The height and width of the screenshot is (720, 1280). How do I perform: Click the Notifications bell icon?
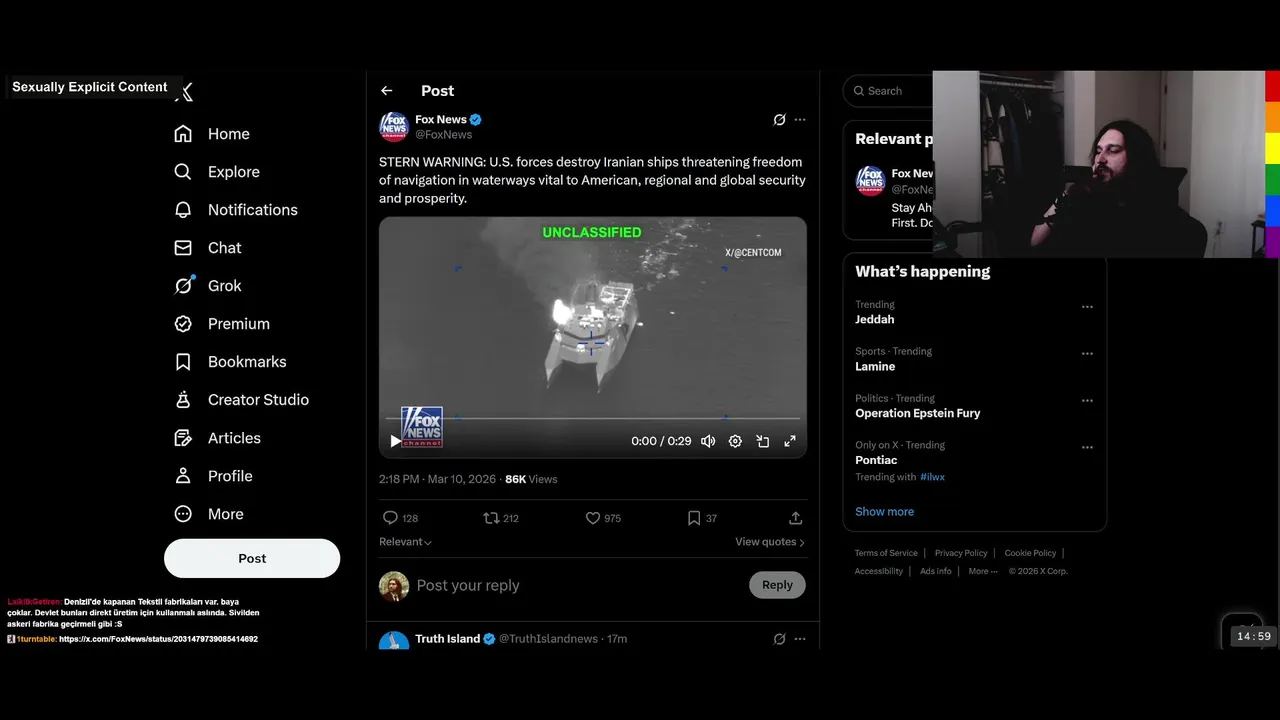tap(183, 210)
